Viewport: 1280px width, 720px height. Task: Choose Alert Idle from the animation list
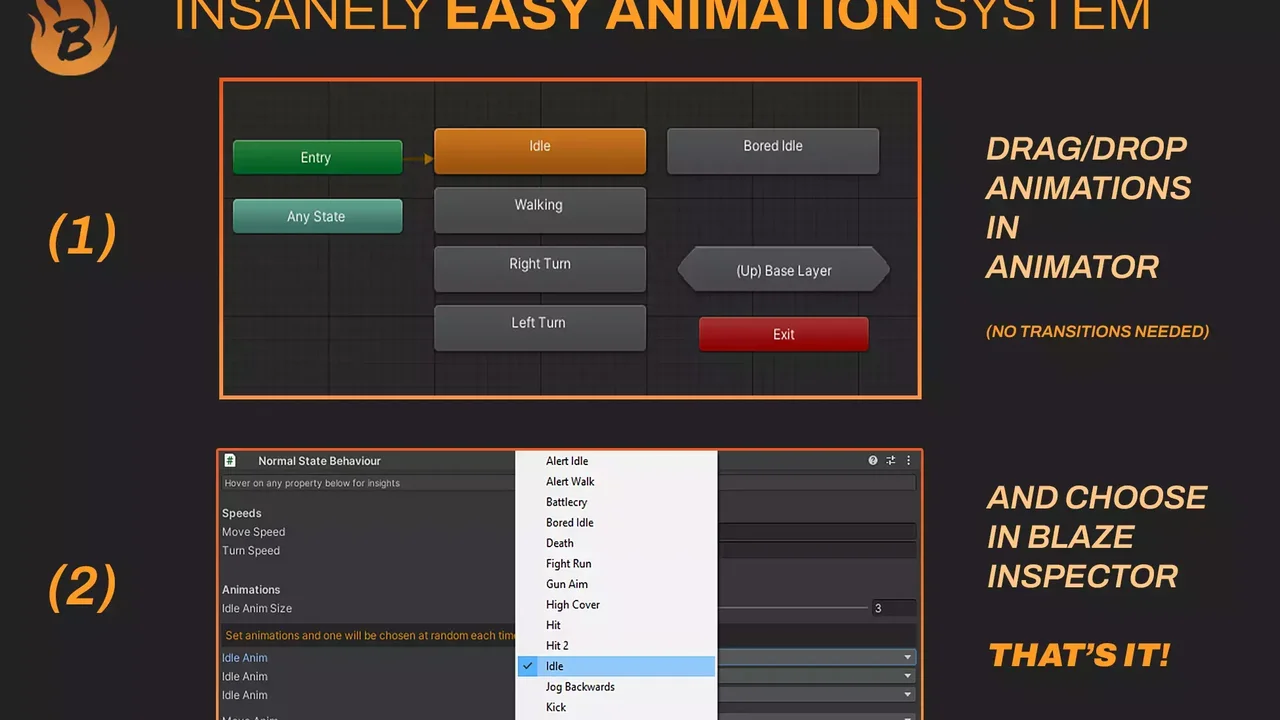[616, 461]
